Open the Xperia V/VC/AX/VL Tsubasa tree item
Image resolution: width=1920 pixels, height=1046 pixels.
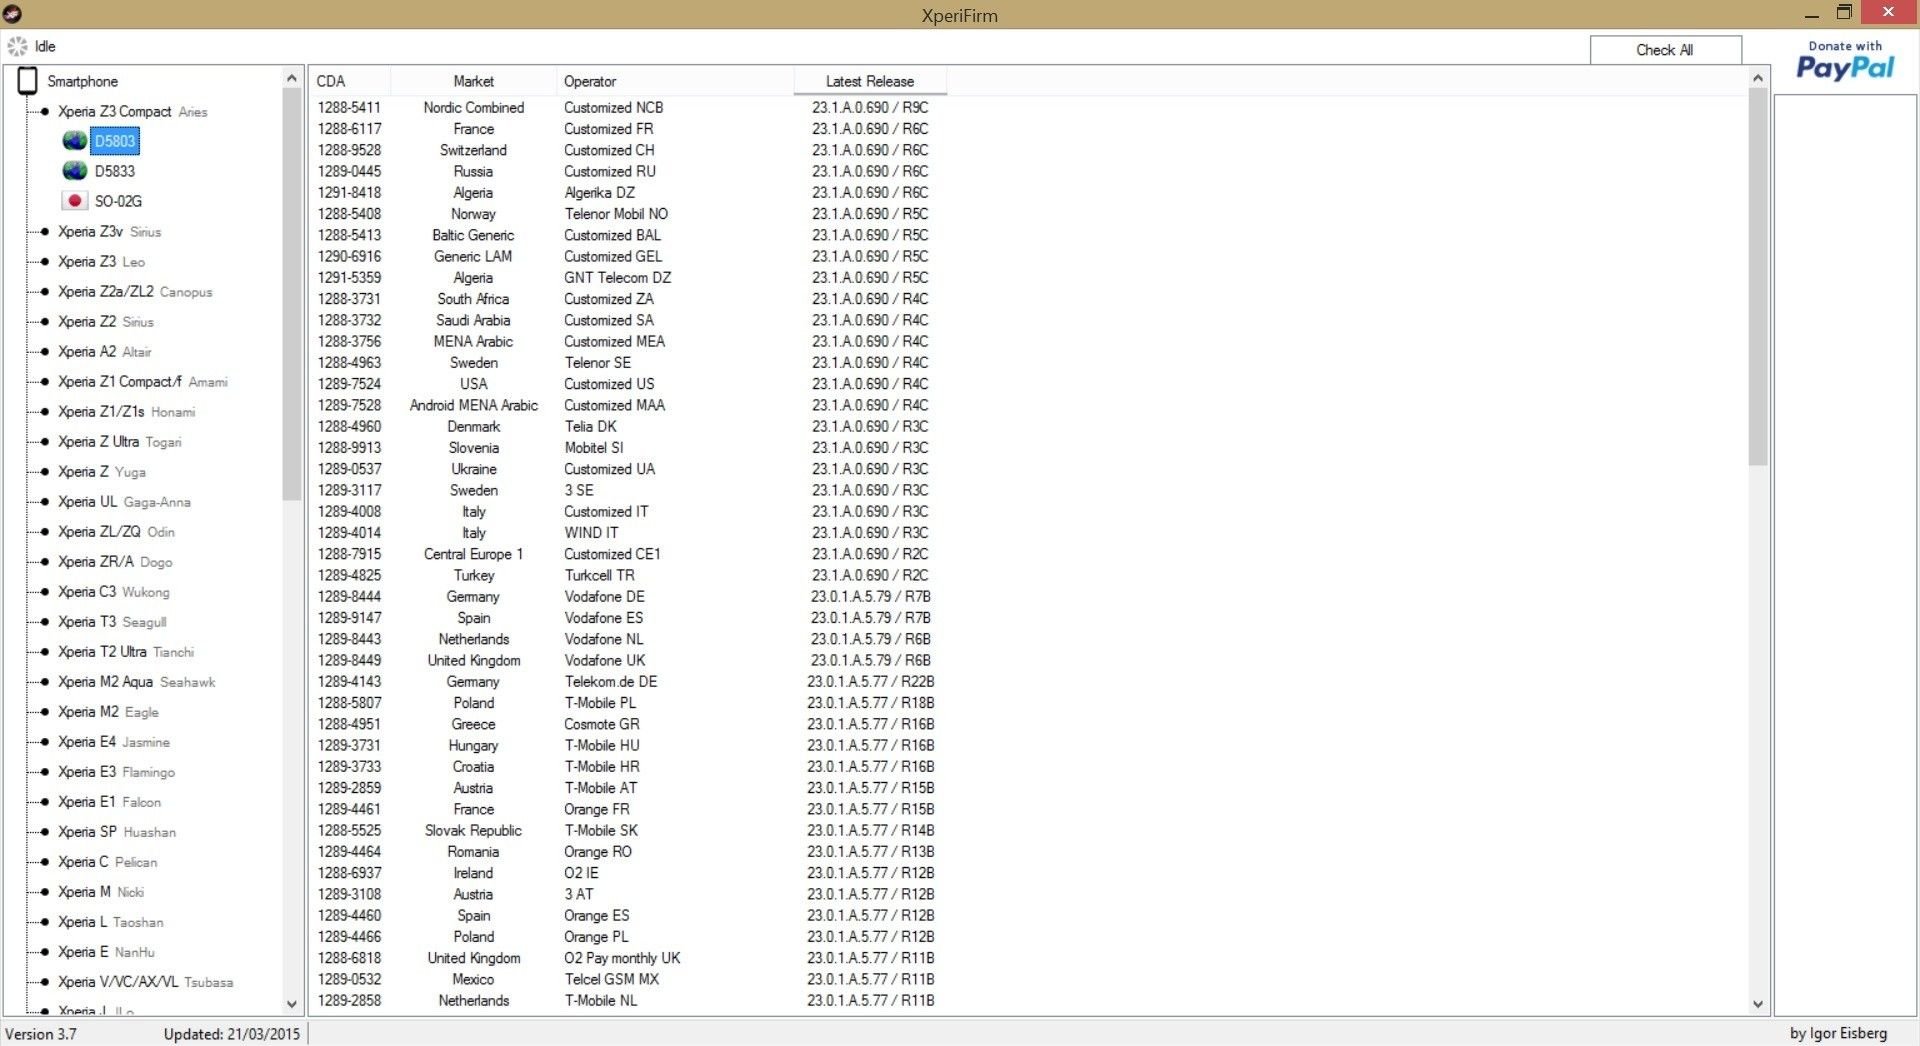tap(145, 981)
